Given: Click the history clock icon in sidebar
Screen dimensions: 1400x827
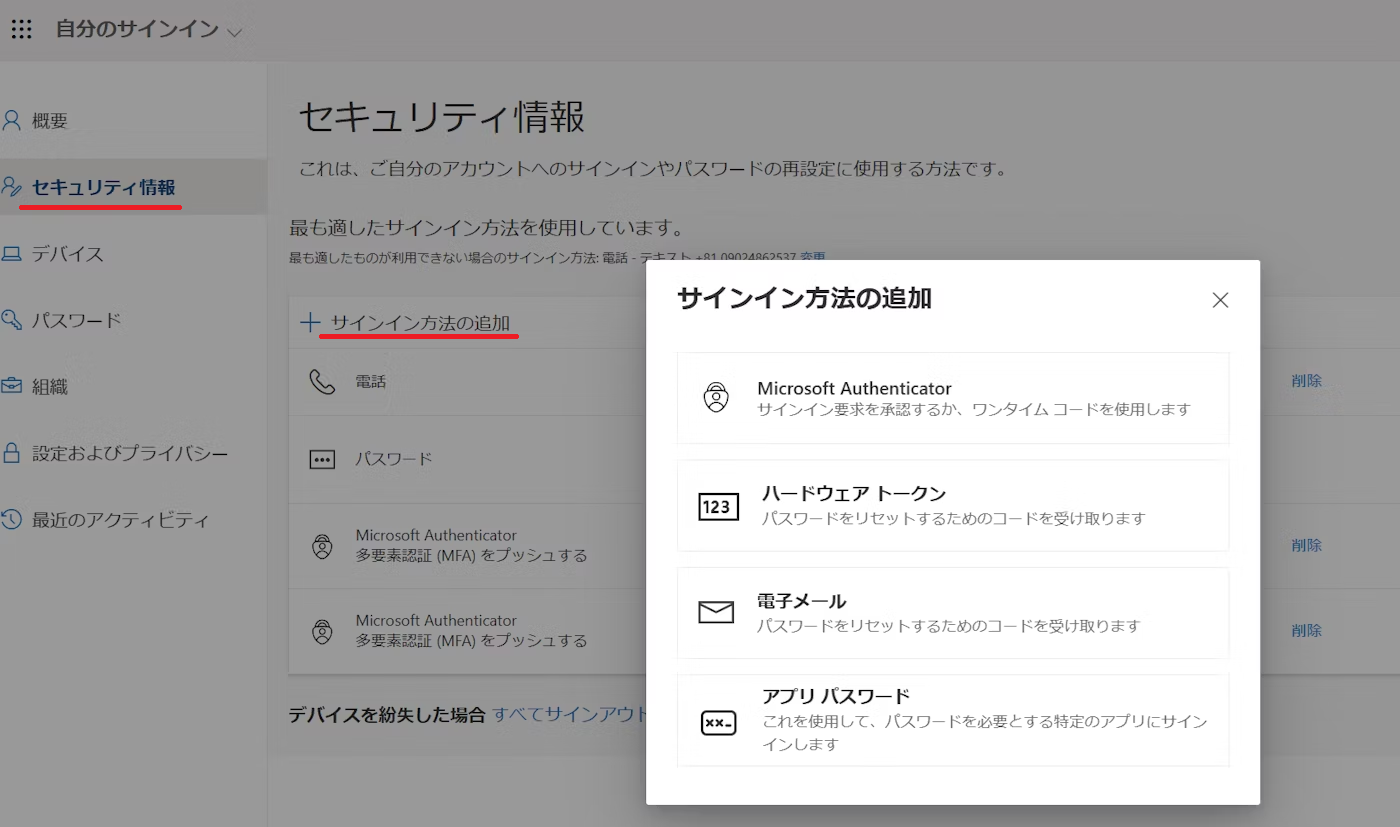Looking at the screenshot, I should click(x=11, y=519).
